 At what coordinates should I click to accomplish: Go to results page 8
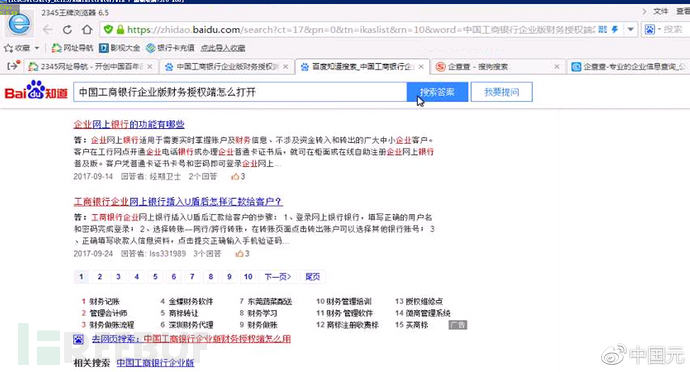pyautogui.click(x=211, y=276)
